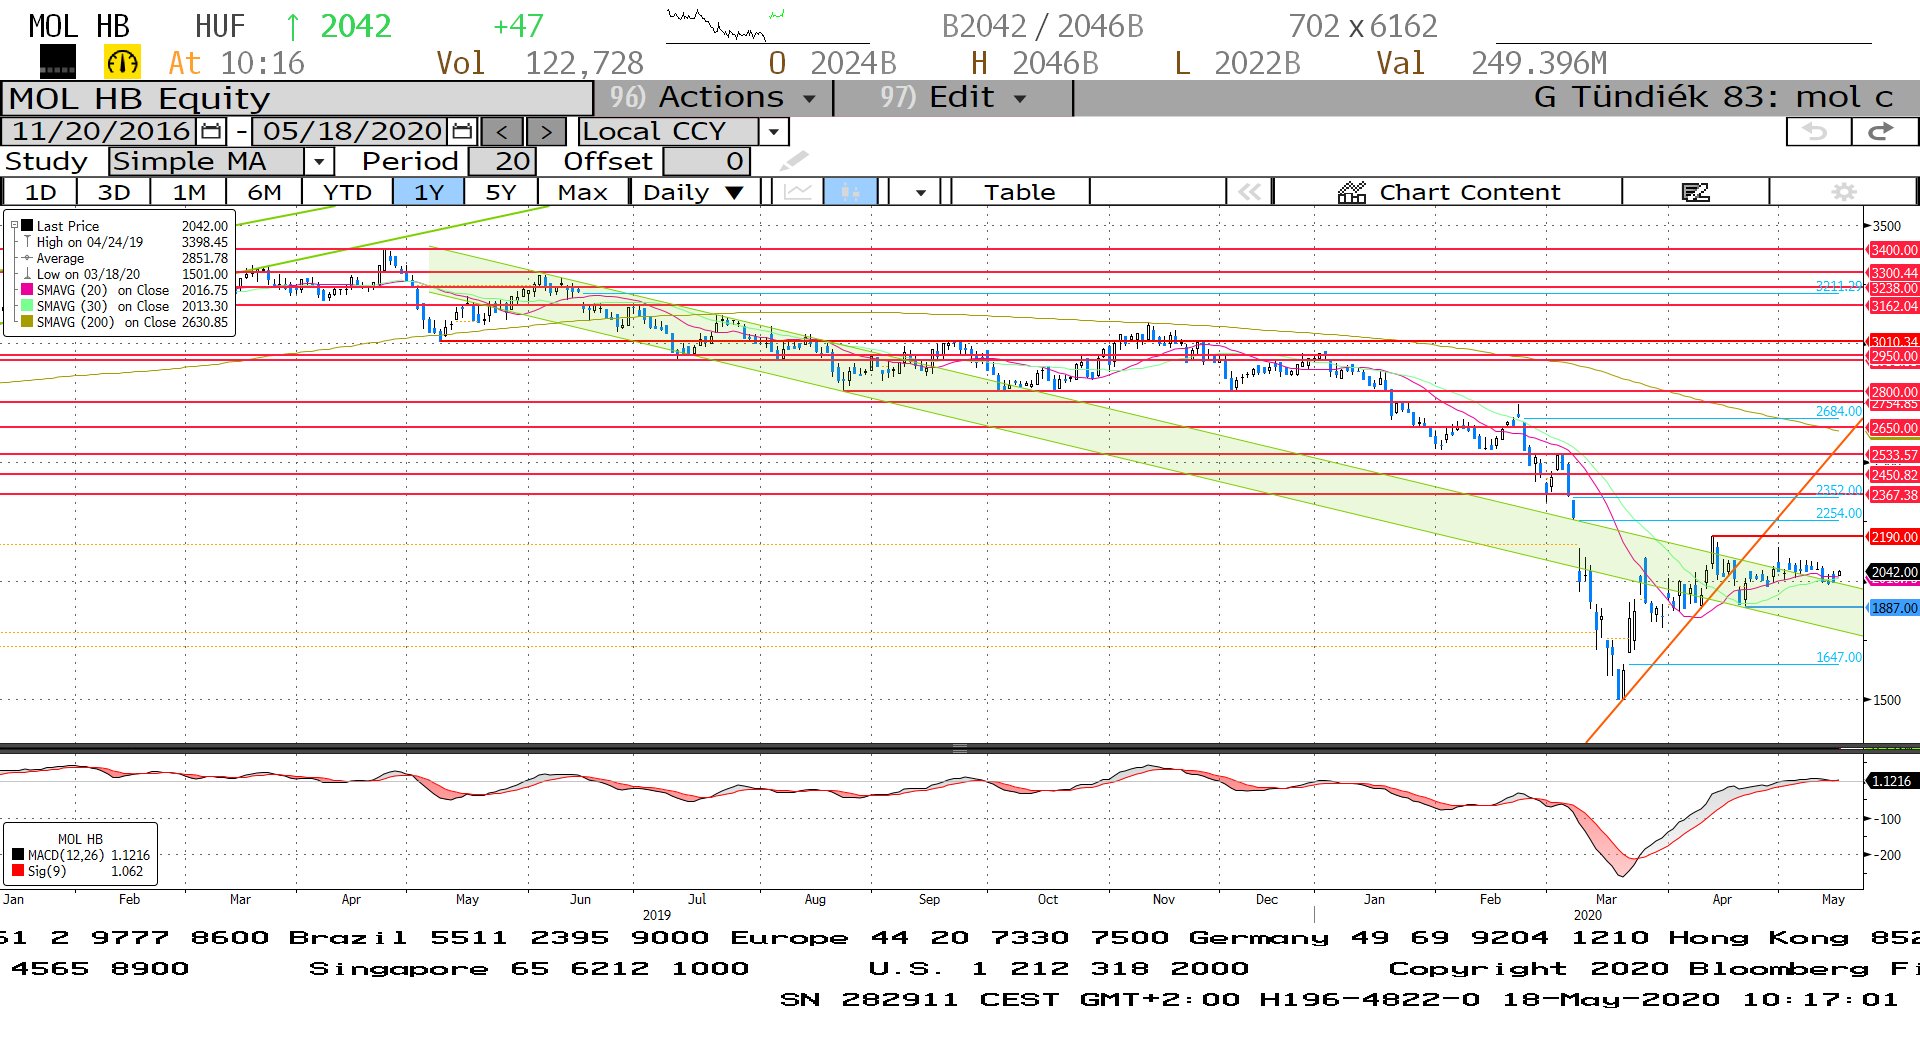Click the Last Price black legend swatch
The image size is (1920, 1039).
pyautogui.click(x=27, y=226)
